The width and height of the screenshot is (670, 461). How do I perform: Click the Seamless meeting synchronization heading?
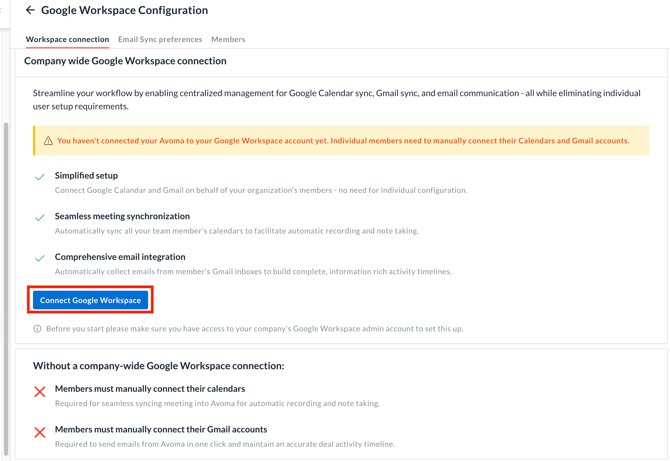(x=122, y=216)
